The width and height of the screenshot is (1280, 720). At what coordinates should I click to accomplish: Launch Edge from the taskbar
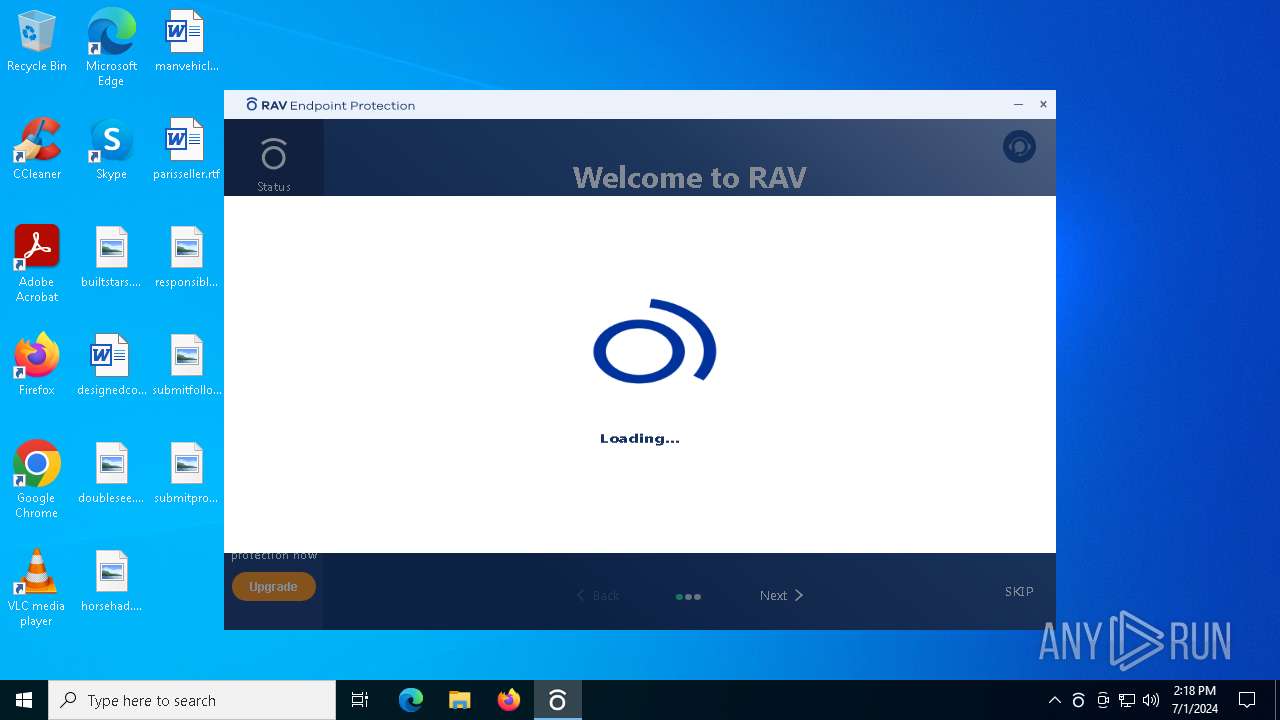(411, 700)
